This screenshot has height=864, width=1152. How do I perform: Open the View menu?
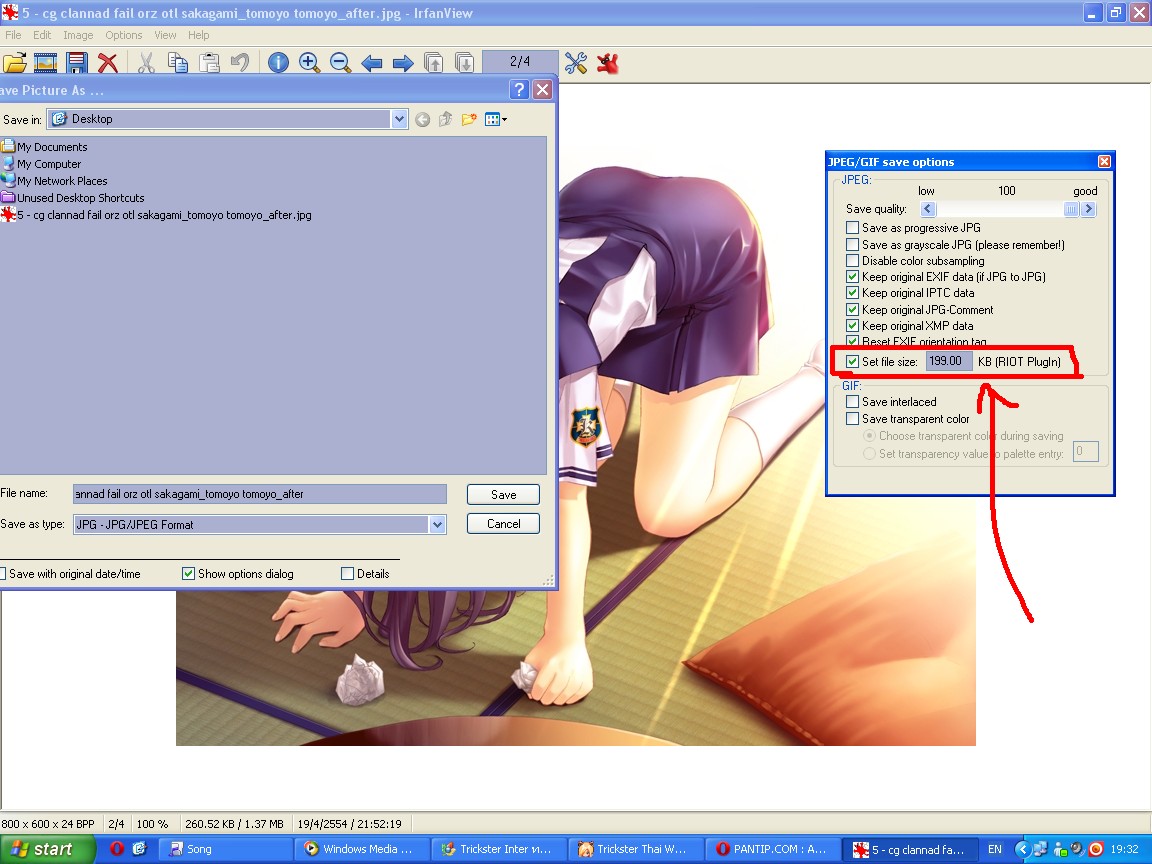pos(165,35)
